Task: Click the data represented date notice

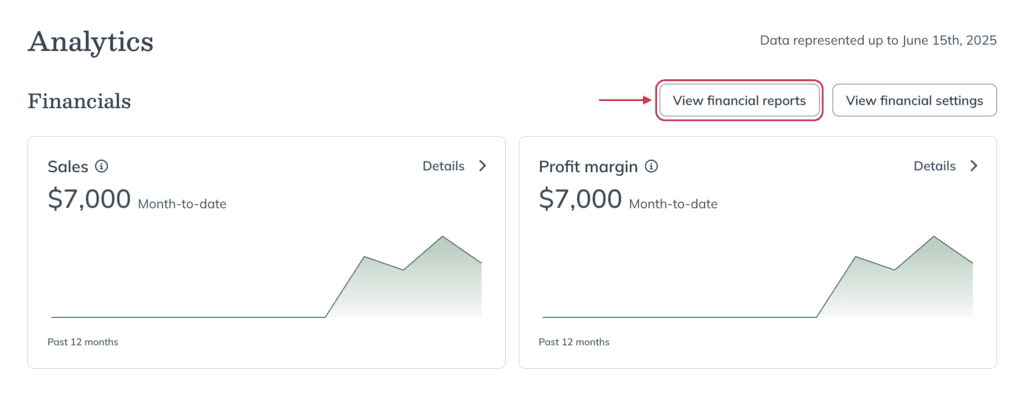Action: (x=878, y=41)
